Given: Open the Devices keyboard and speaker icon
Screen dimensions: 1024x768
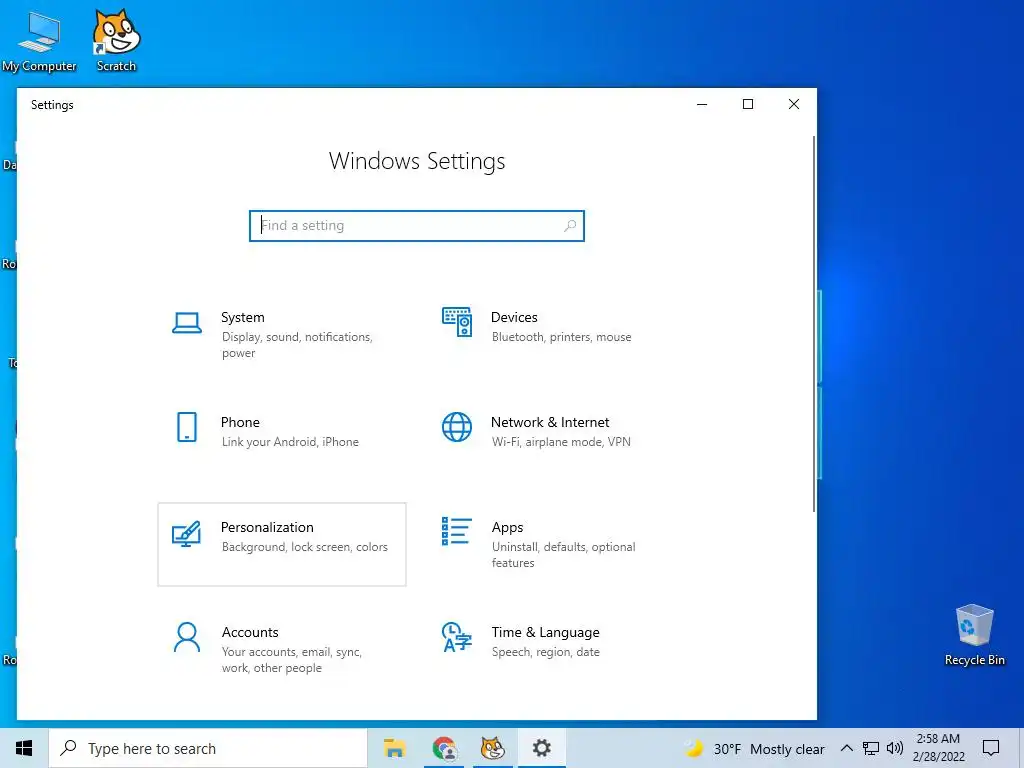Looking at the screenshot, I should pyautogui.click(x=456, y=322).
